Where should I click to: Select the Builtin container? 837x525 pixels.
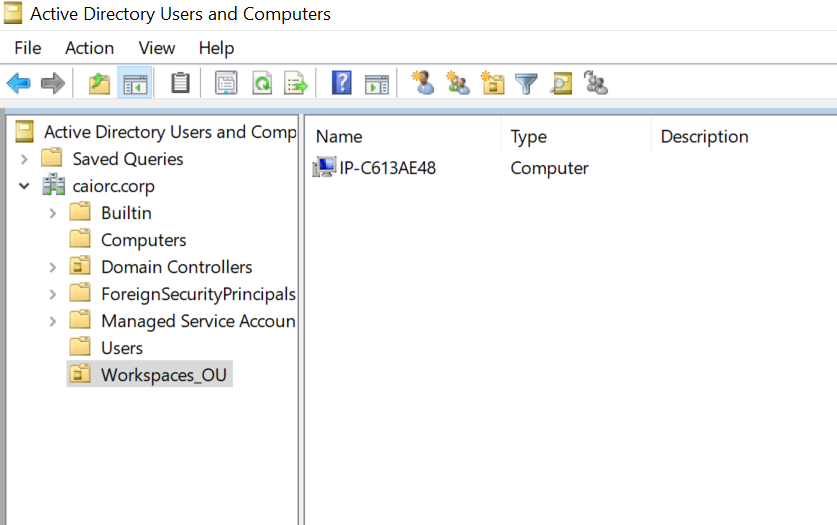click(127, 213)
